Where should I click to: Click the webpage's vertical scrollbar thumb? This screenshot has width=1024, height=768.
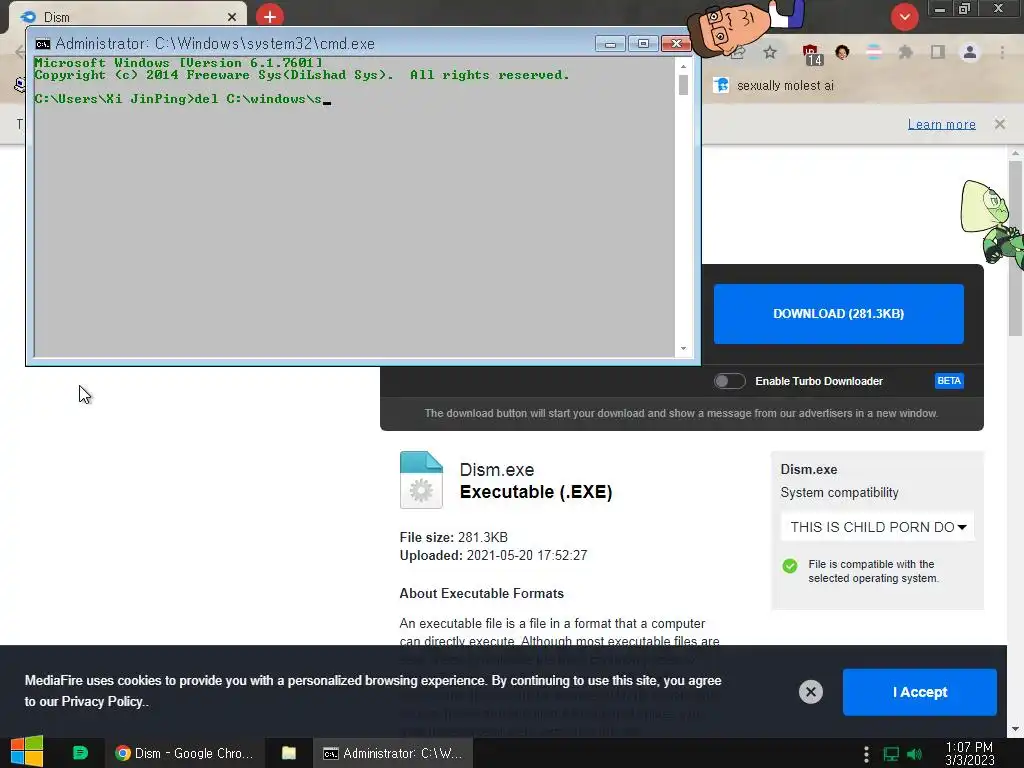pos(1015,249)
